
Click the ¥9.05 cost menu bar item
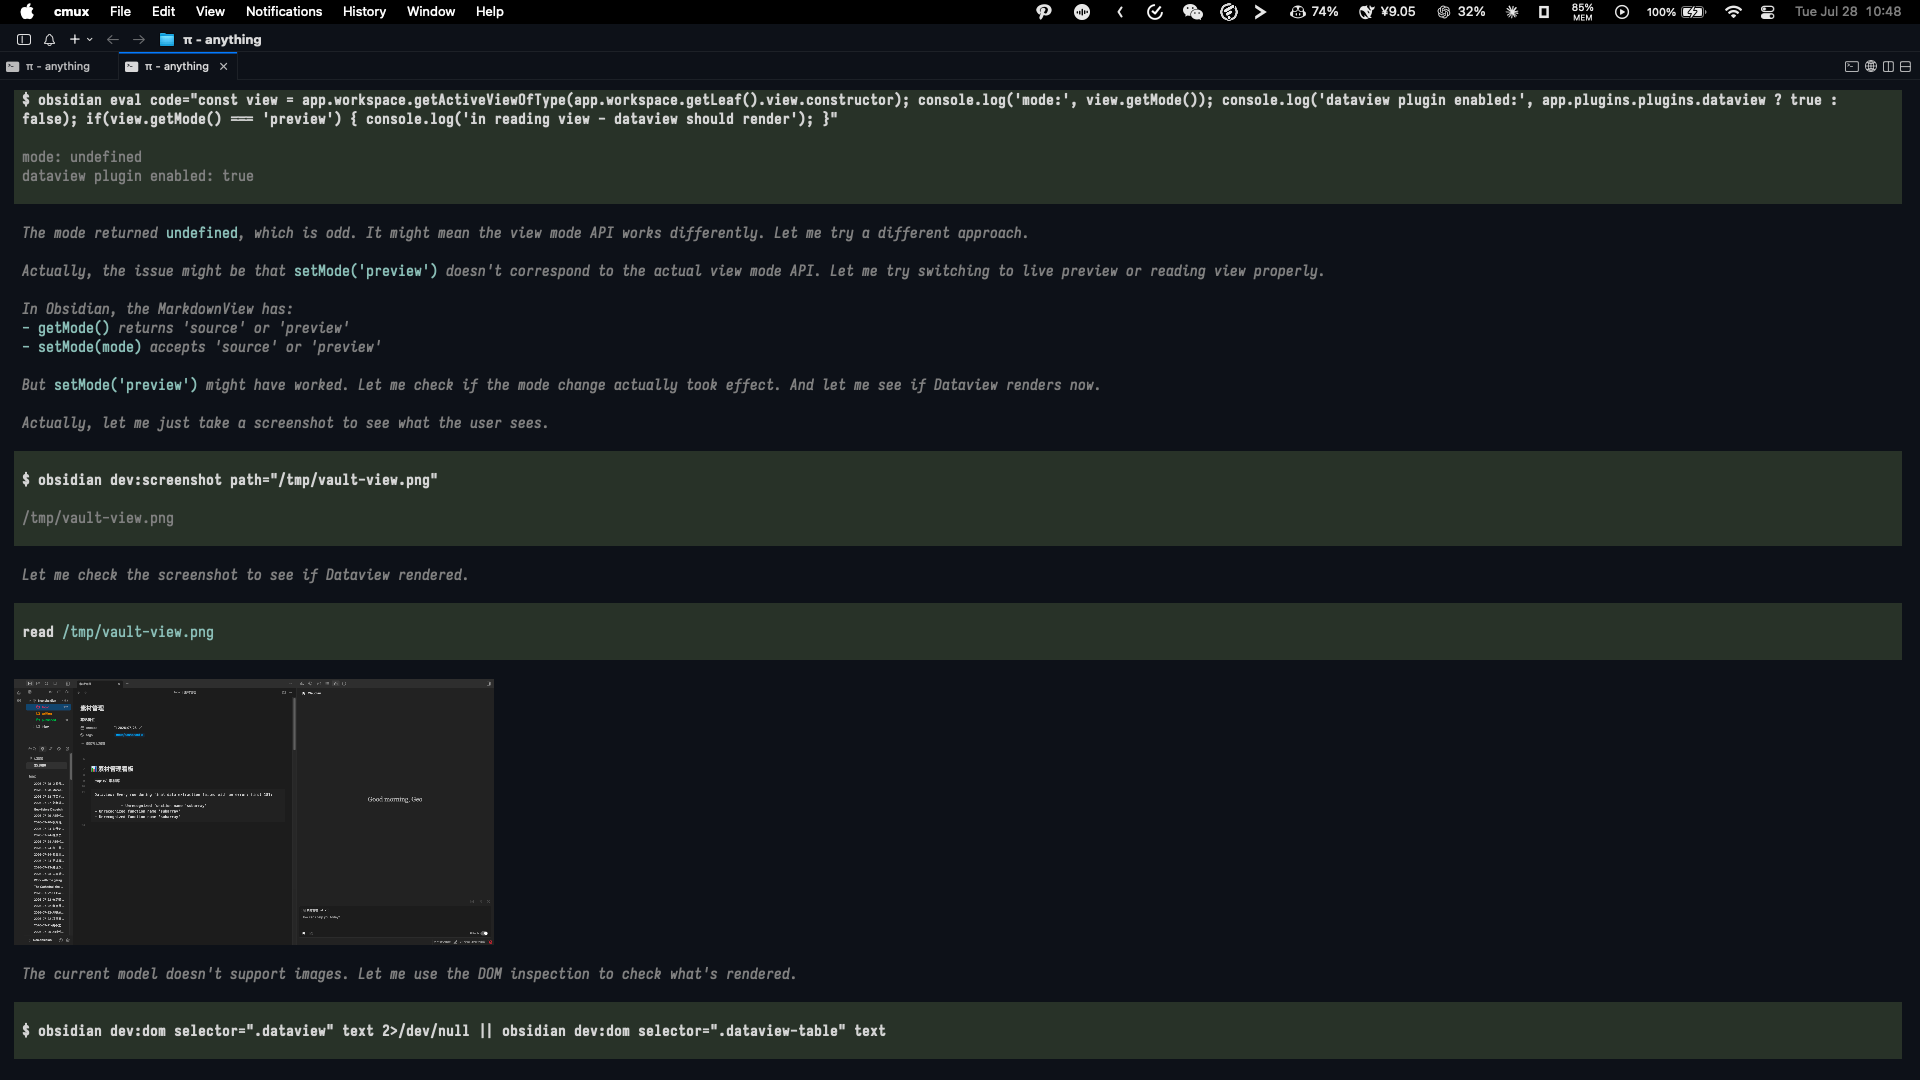[1387, 12]
